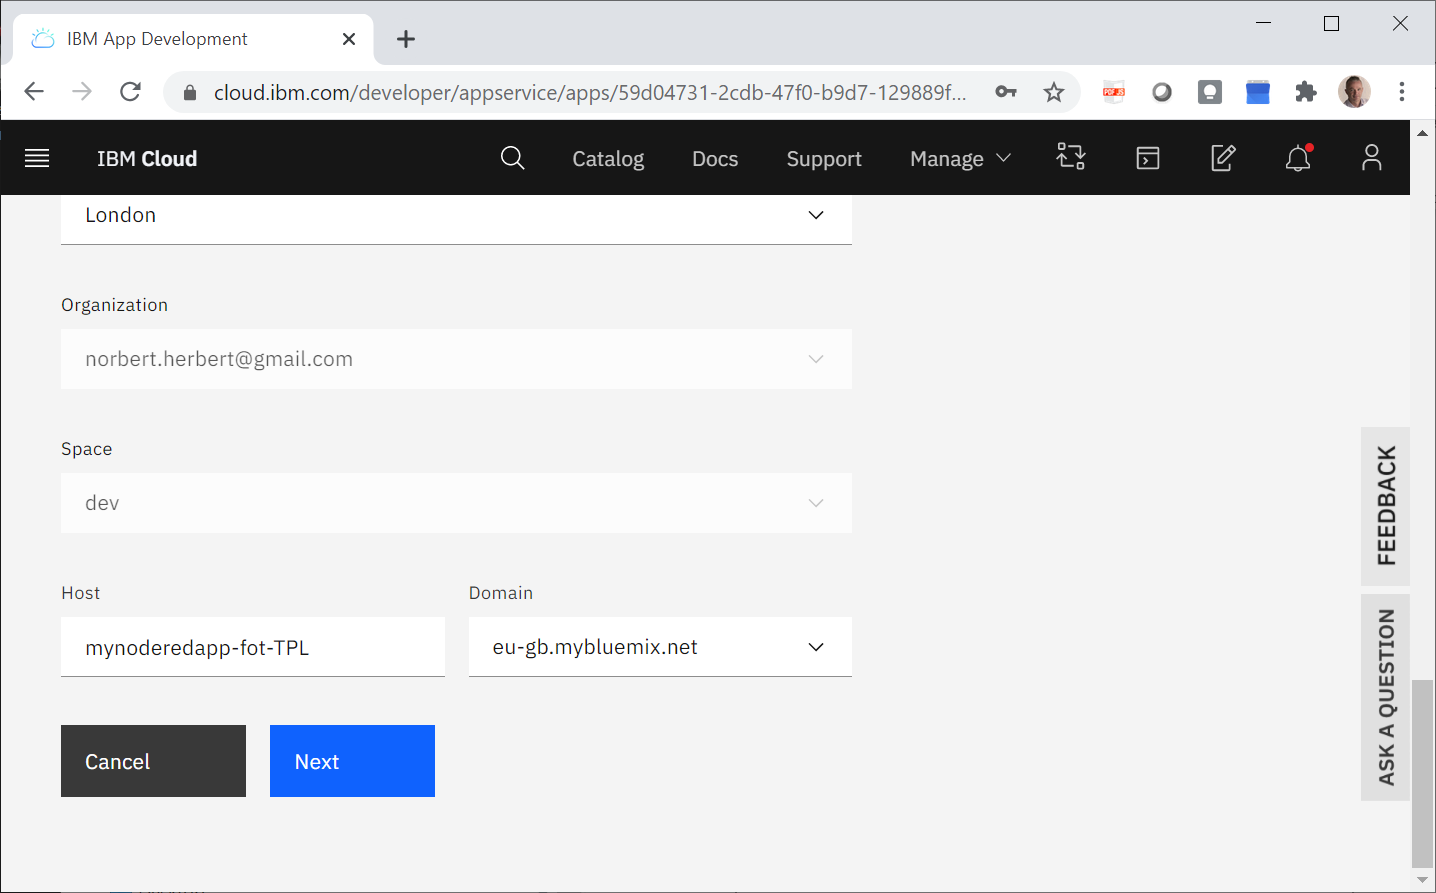This screenshot has width=1436, height=893.
Task: Open Docs in the top navigation
Action: (715, 159)
